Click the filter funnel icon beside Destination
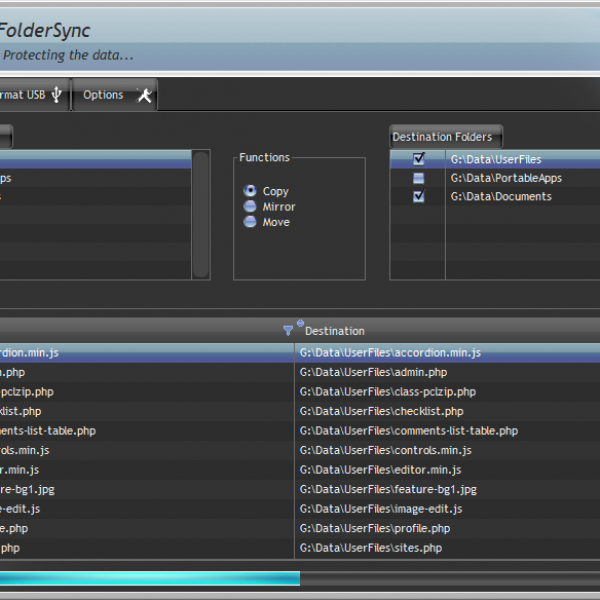 (x=288, y=330)
